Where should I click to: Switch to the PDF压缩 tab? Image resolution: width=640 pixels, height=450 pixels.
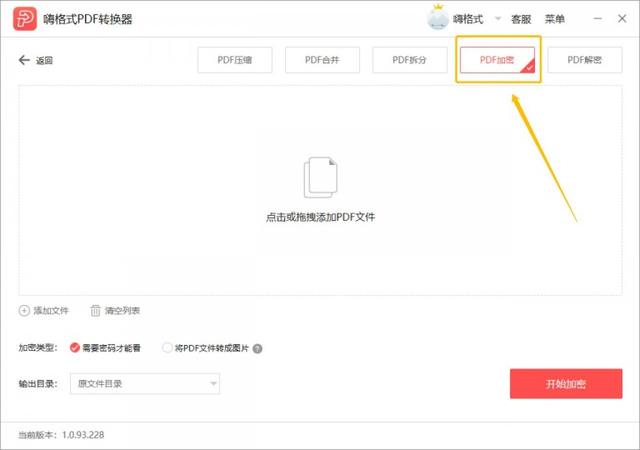click(x=235, y=60)
